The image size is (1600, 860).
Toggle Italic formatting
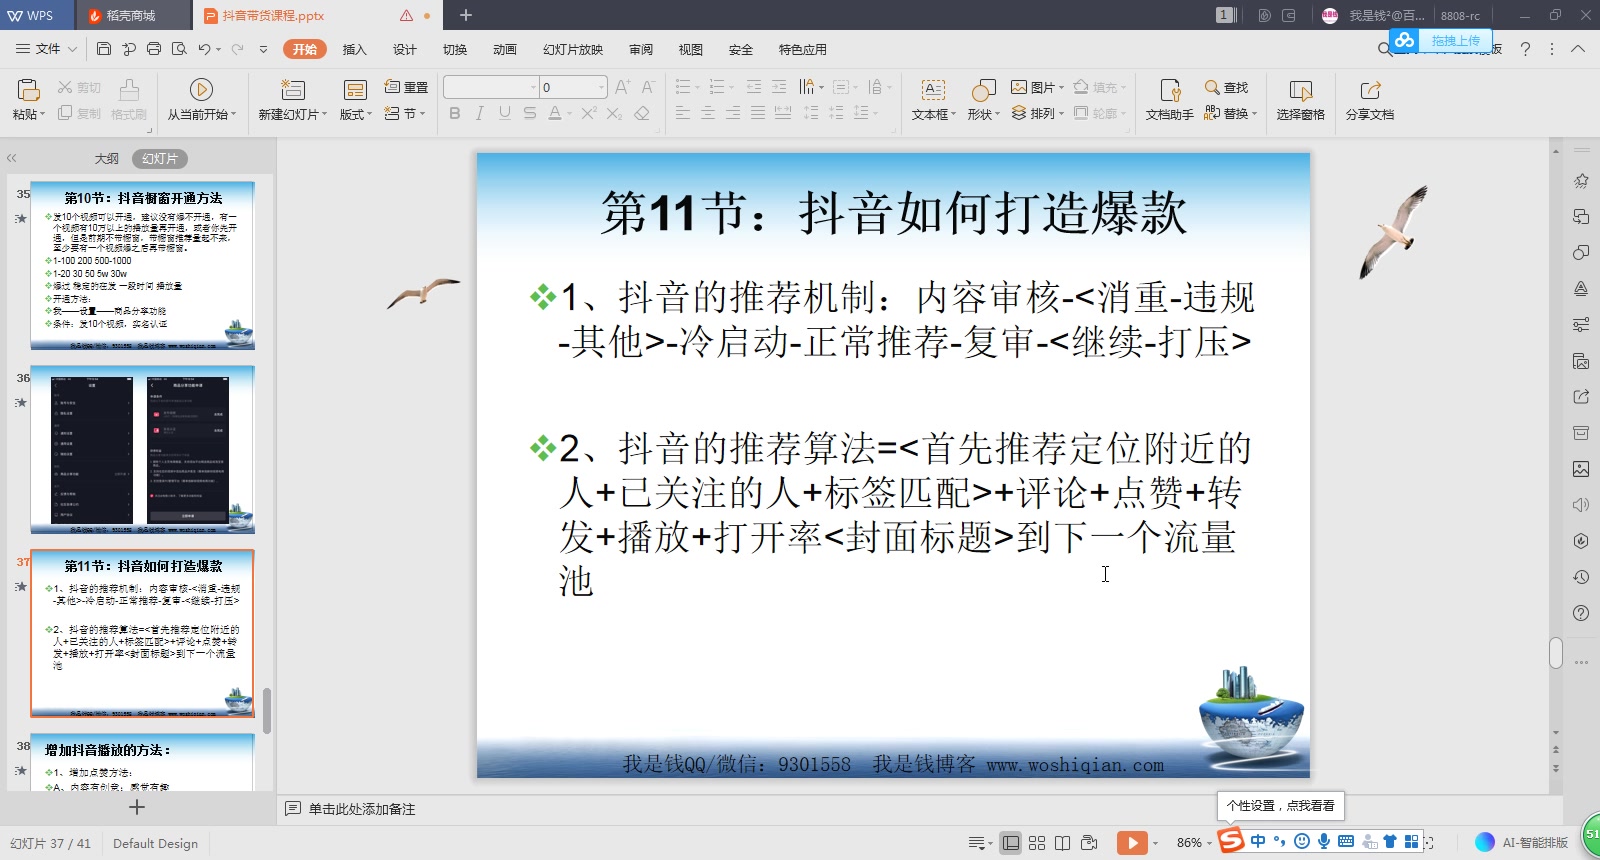(x=480, y=113)
